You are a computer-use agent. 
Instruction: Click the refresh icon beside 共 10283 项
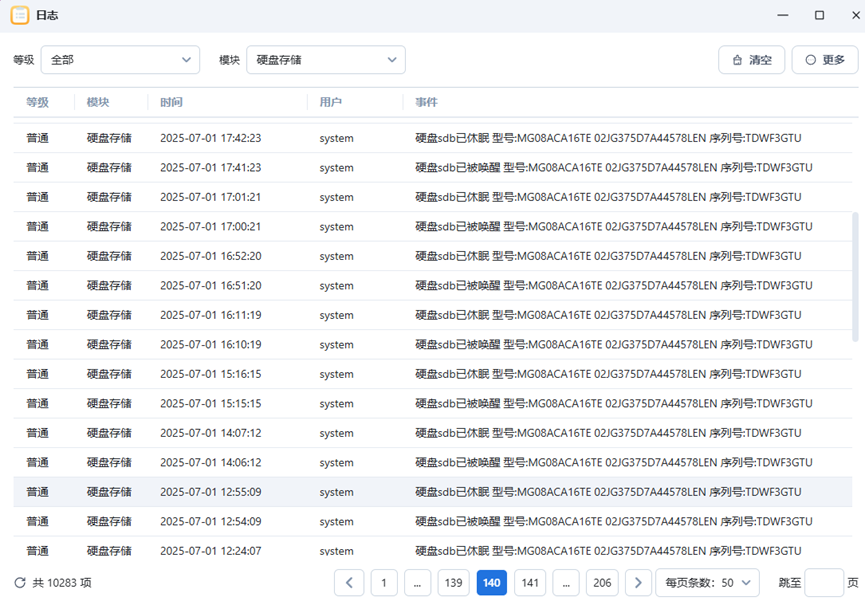coord(20,583)
